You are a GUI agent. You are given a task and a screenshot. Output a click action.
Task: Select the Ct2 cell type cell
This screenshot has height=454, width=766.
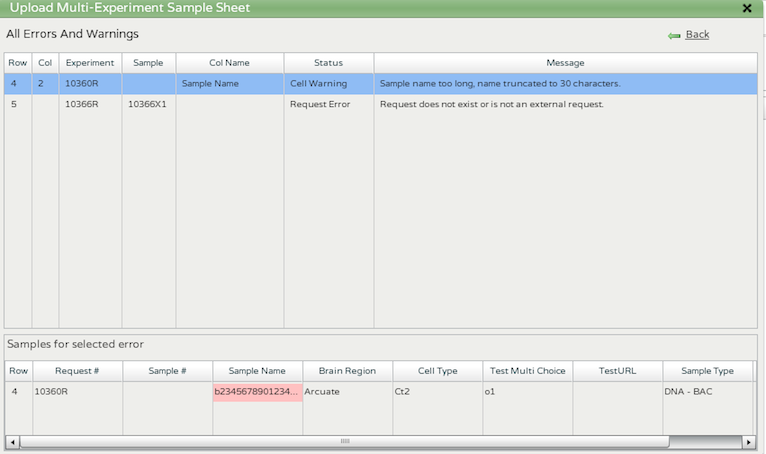click(438, 392)
